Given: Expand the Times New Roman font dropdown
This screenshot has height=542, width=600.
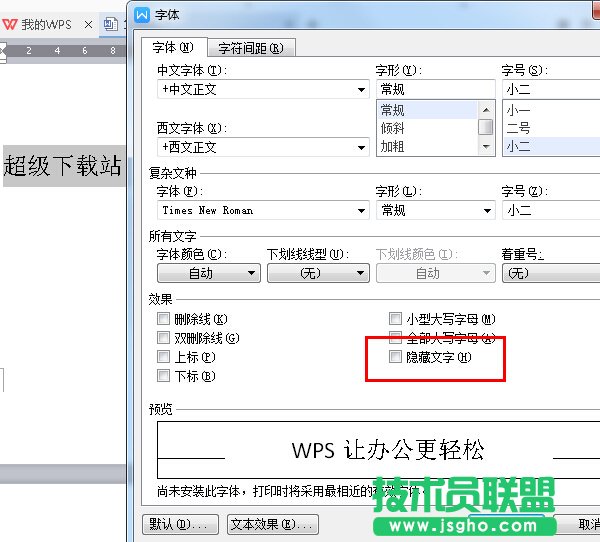Looking at the screenshot, I should (x=361, y=211).
